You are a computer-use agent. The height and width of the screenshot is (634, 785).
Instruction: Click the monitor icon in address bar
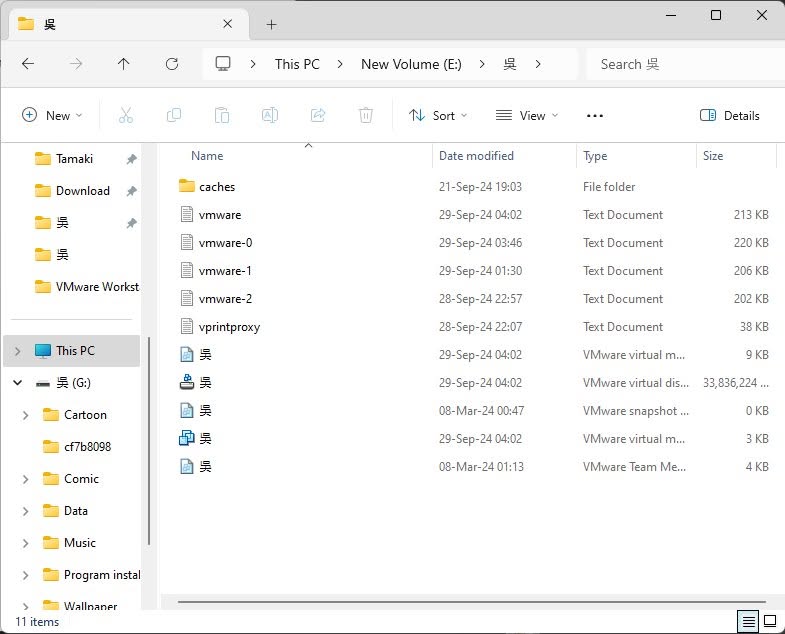click(223, 64)
